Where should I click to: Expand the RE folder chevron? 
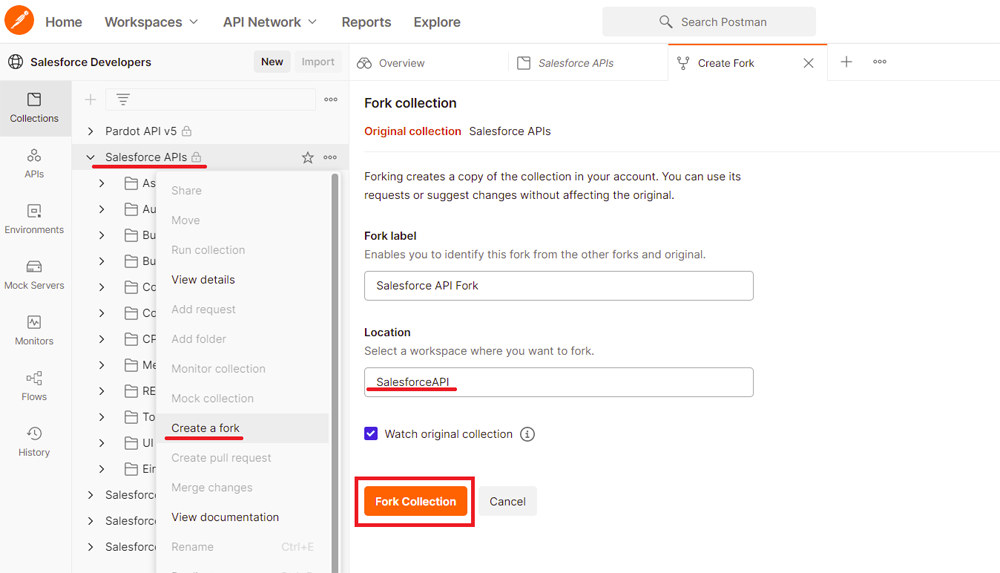point(102,391)
